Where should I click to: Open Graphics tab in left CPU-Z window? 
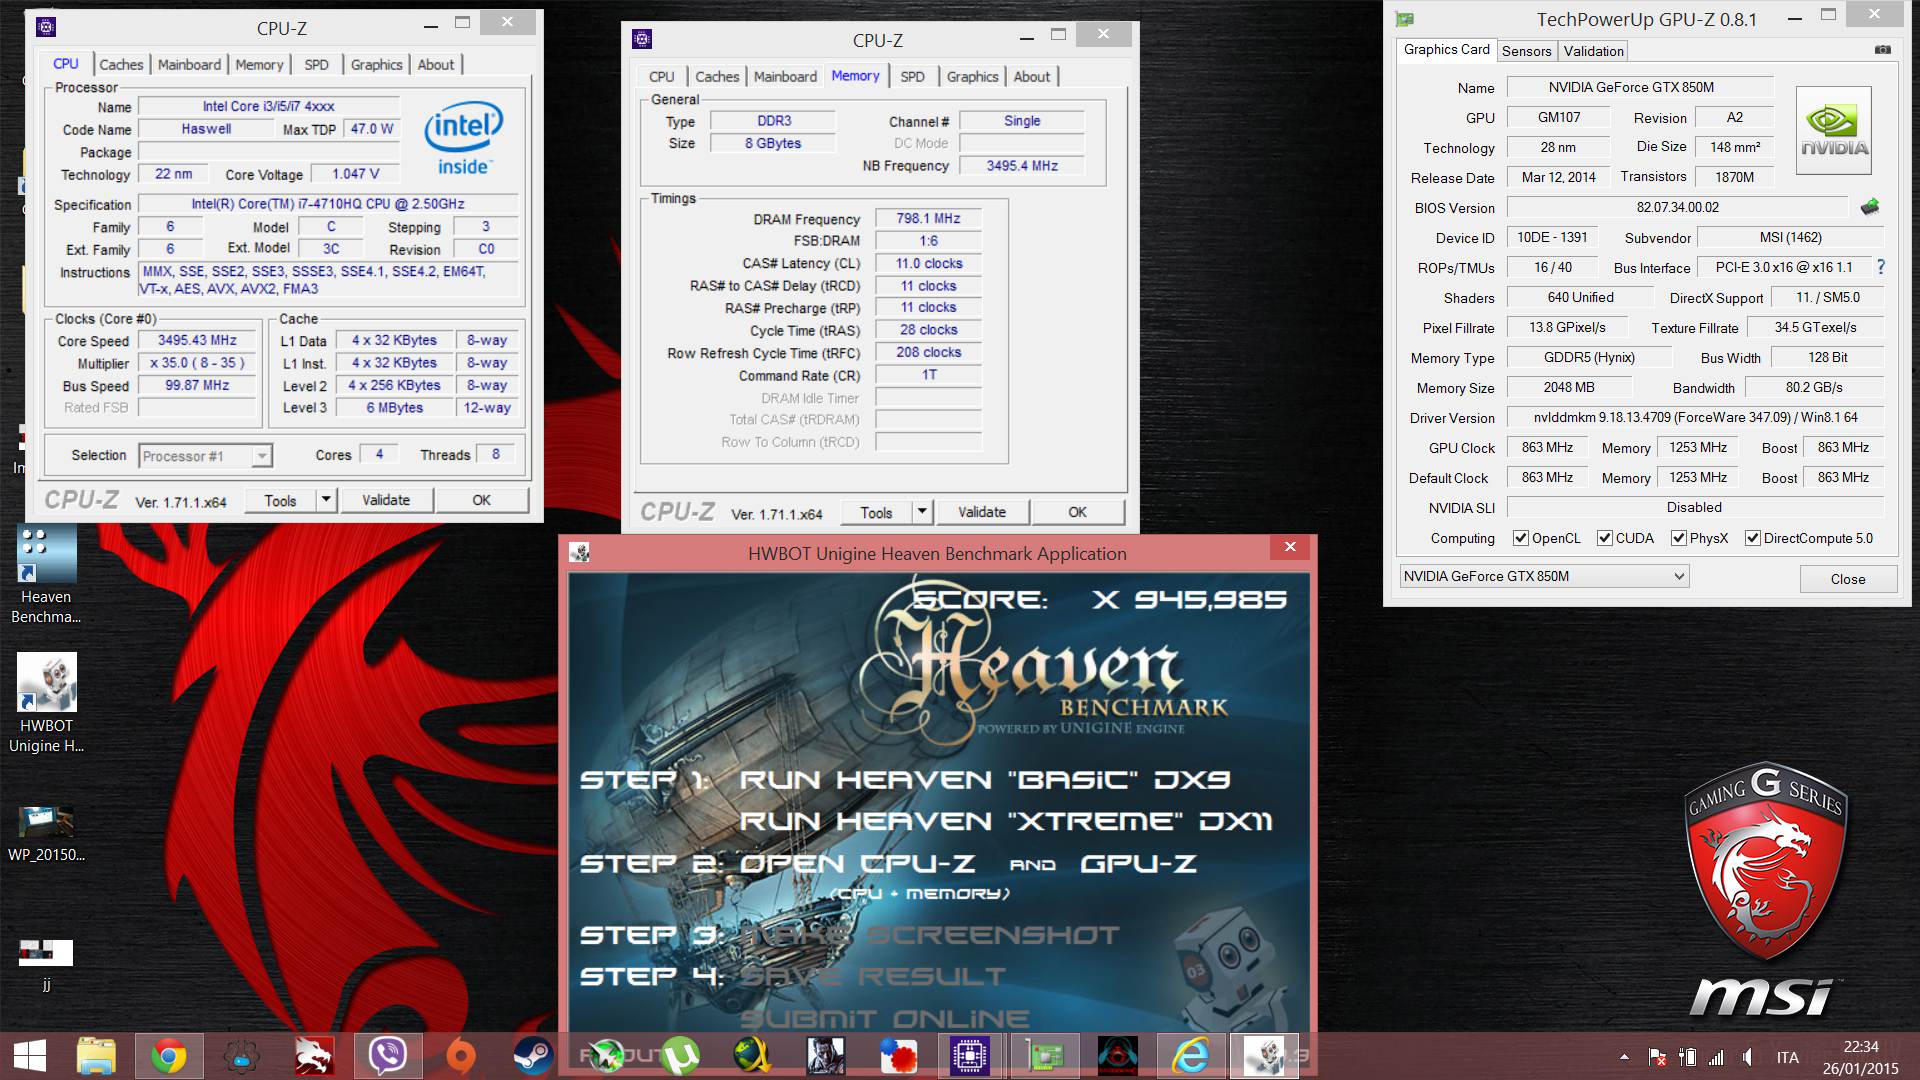click(376, 64)
